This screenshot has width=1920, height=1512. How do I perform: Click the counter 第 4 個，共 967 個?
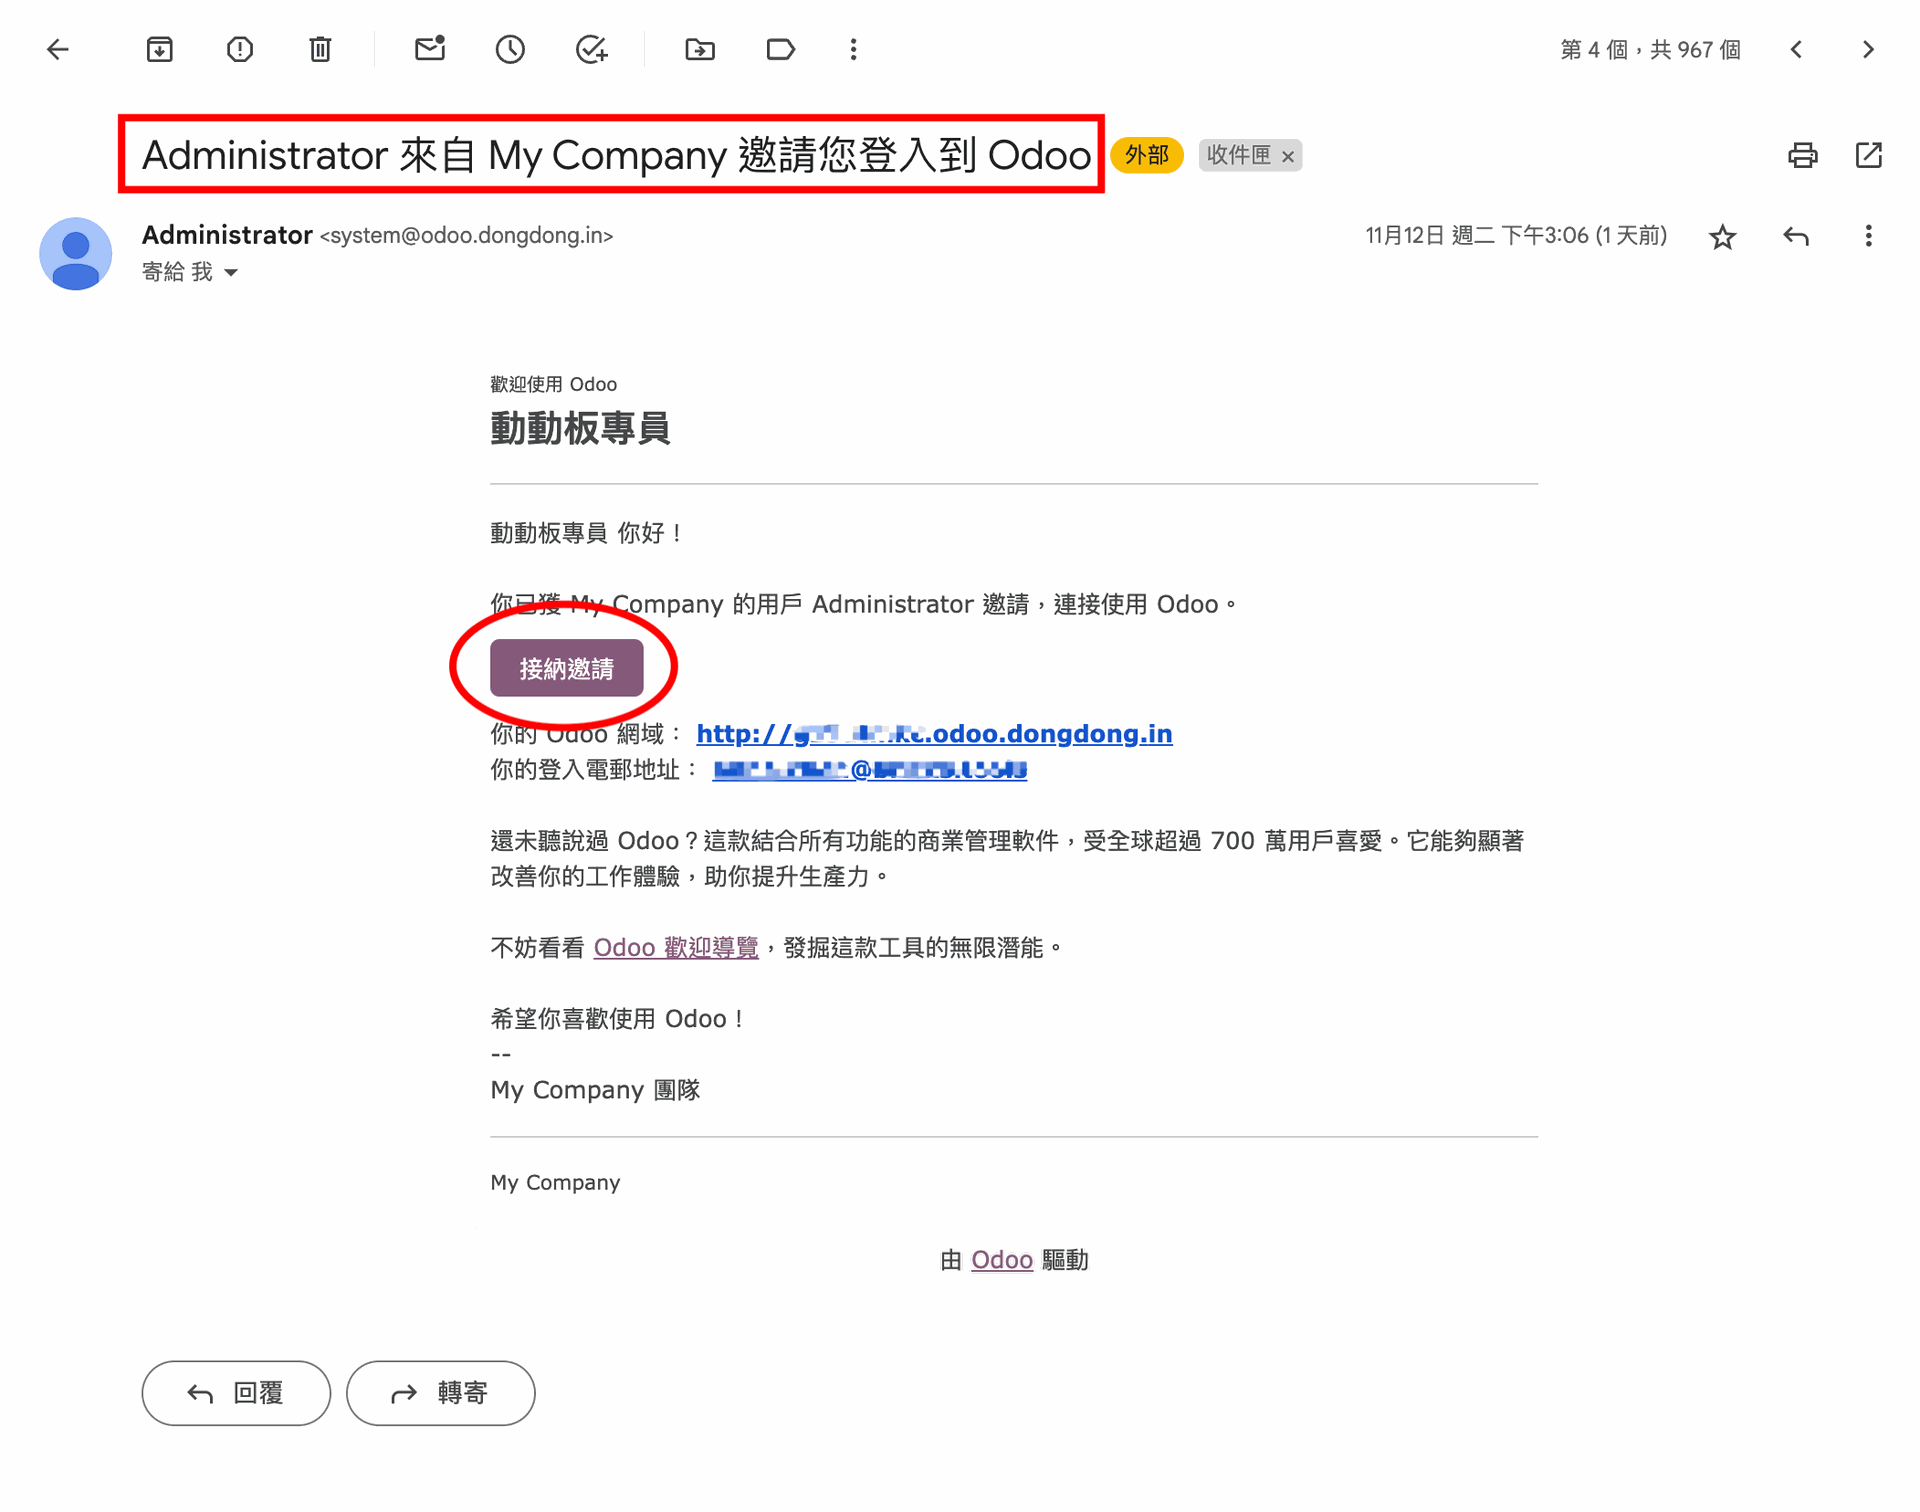point(1650,49)
